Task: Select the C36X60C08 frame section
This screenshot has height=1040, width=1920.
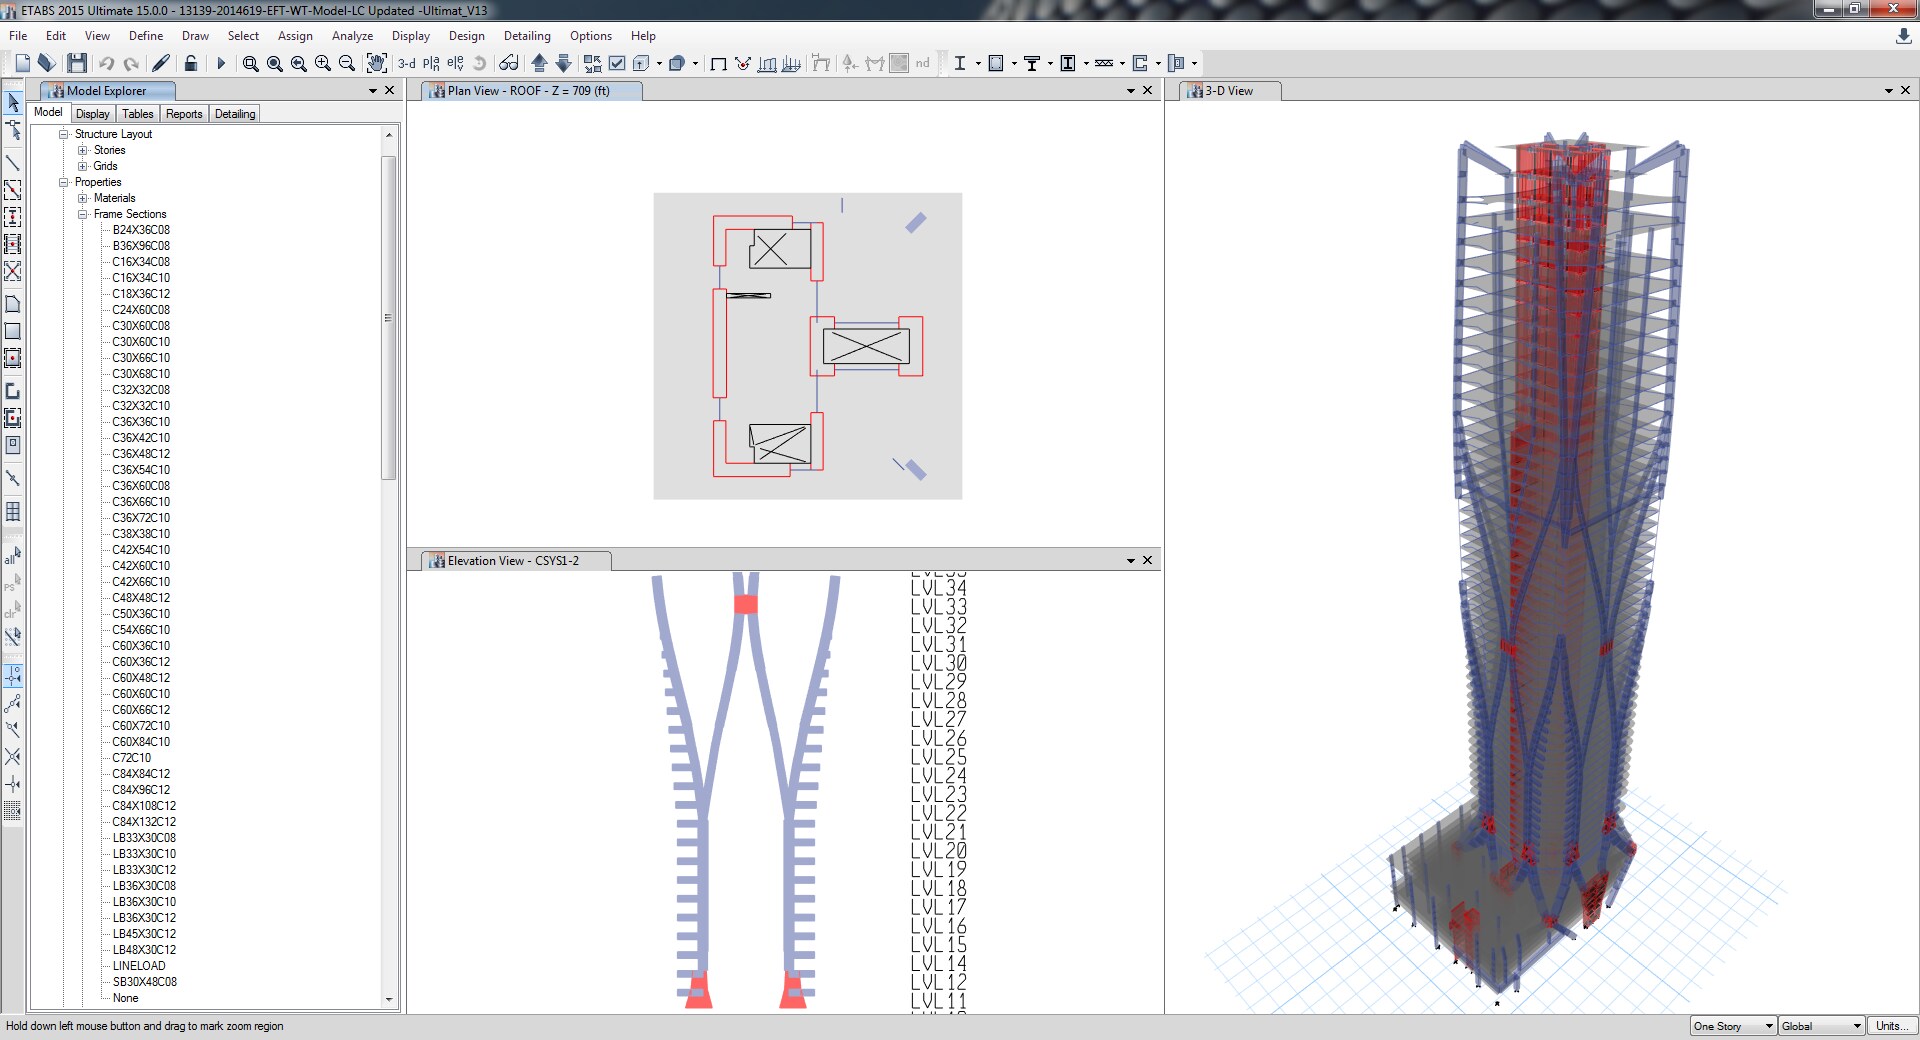Action: pyautogui.click(x=141, y=486)
